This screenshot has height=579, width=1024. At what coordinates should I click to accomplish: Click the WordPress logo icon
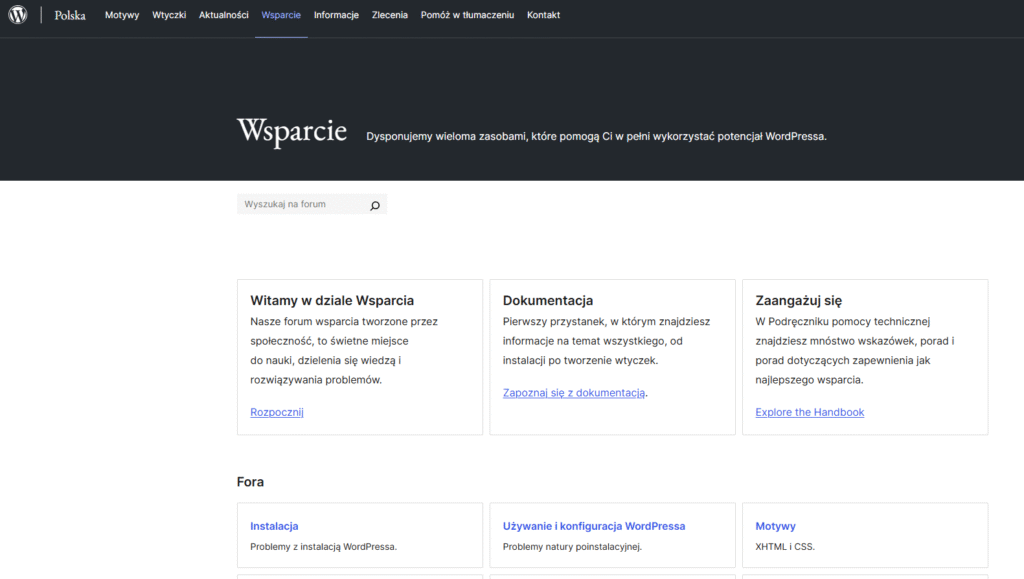pos(18,14)
